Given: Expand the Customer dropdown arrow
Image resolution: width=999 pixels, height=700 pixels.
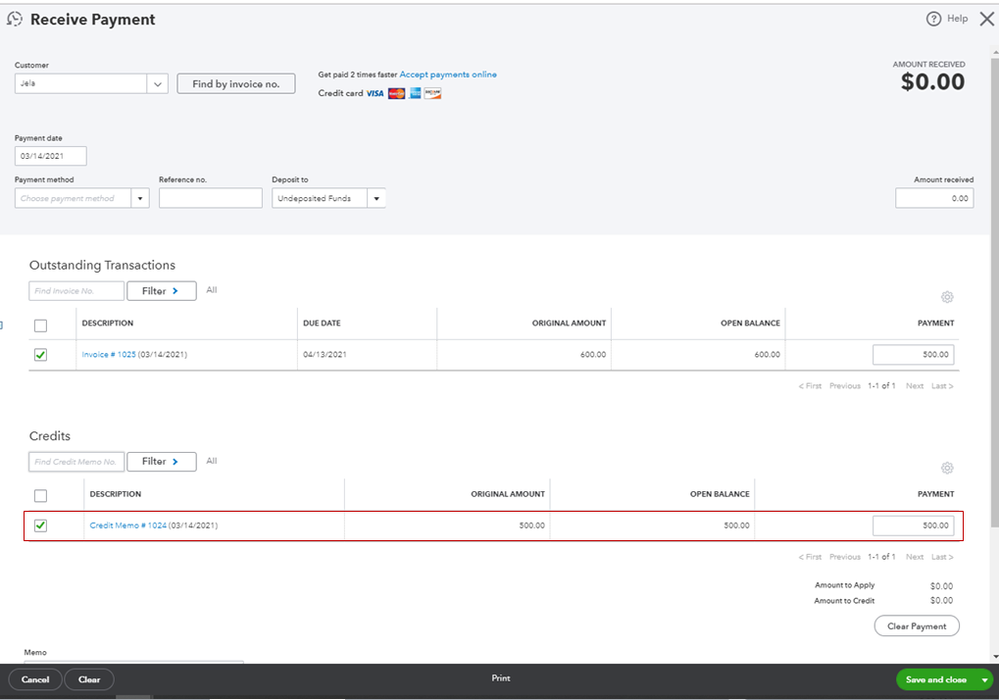Looking at the screenshot, I should click(x=157, y=84).
